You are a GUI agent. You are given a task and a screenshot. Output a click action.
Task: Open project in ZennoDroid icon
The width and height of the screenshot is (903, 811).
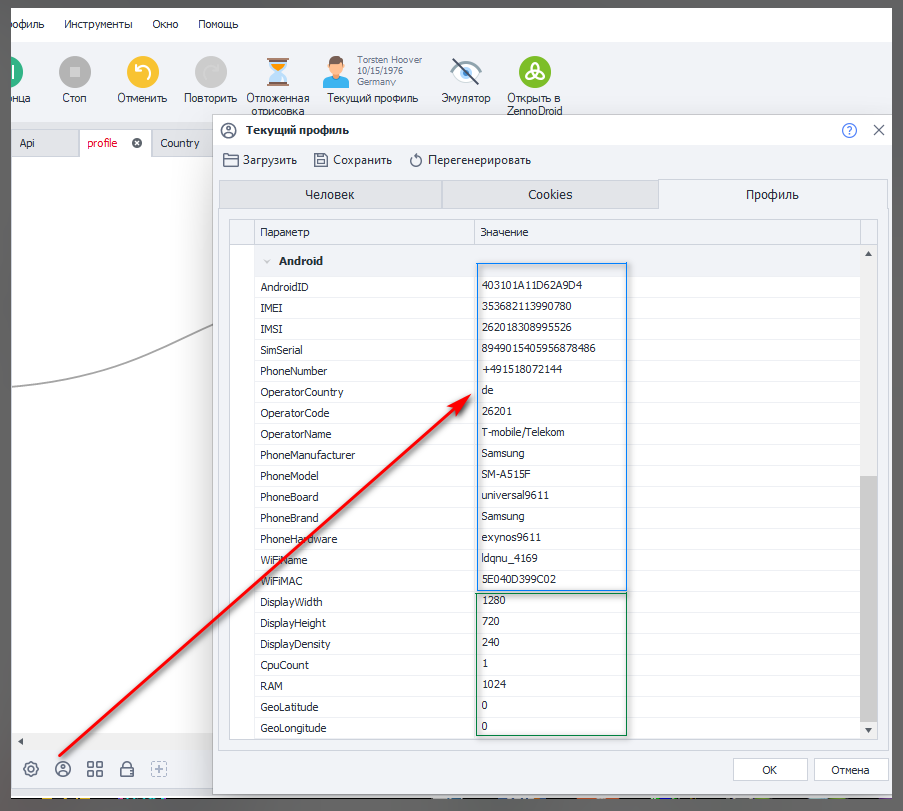coord(535,72)
